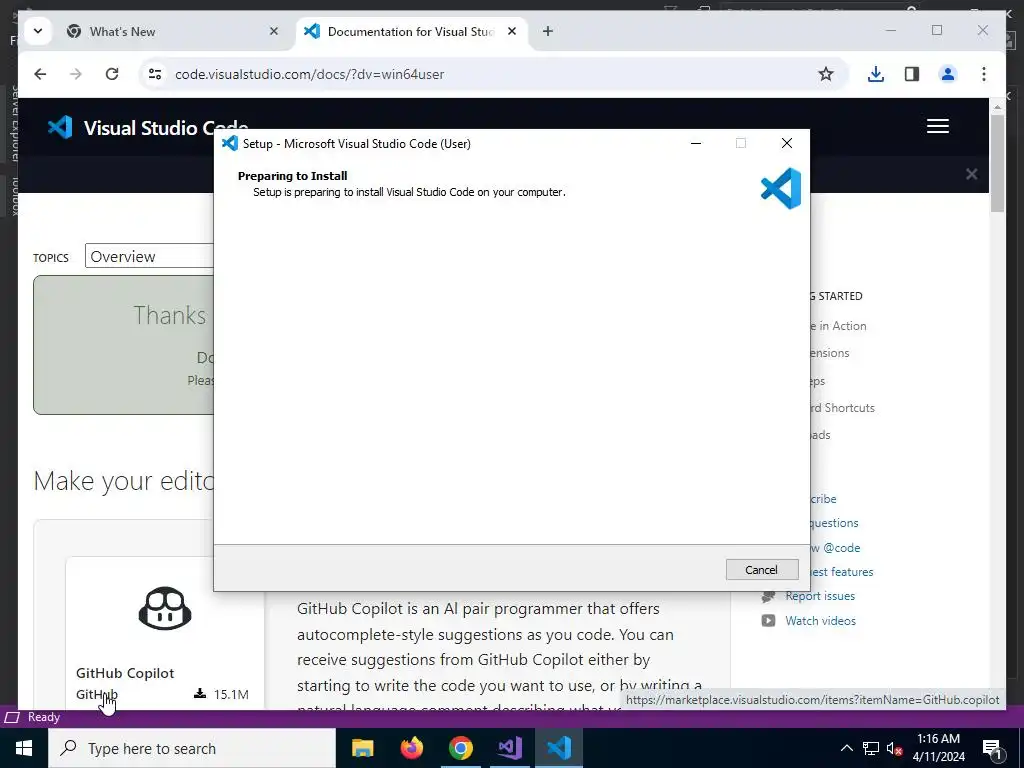Click the GitHub Copilot extension title
Image resolution: width=1024 pixels, height=768 pixels.
click(x=125, y=673)
